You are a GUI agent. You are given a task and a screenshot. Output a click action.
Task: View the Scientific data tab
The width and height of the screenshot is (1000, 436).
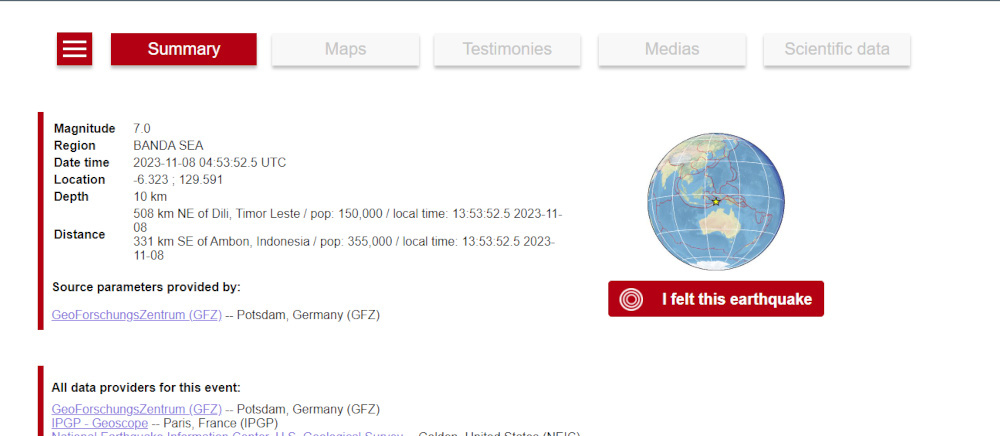coord(836,49)
